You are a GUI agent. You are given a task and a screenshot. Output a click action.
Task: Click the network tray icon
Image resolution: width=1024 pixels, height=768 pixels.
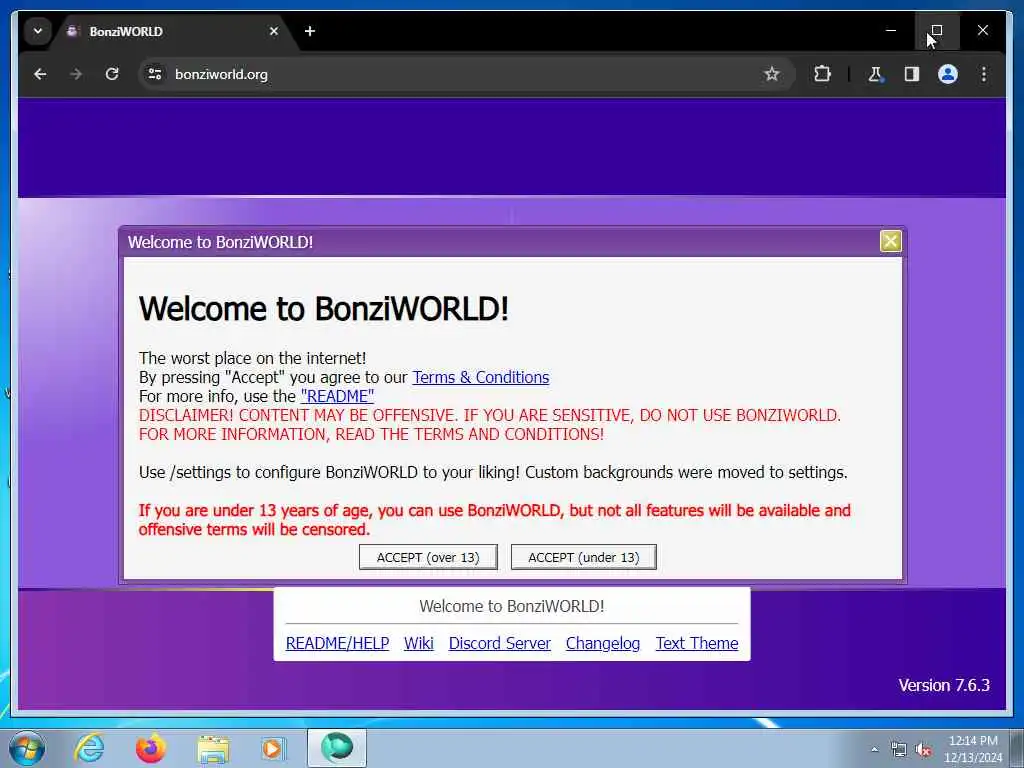pyautogui.click(x=899, y=749)
